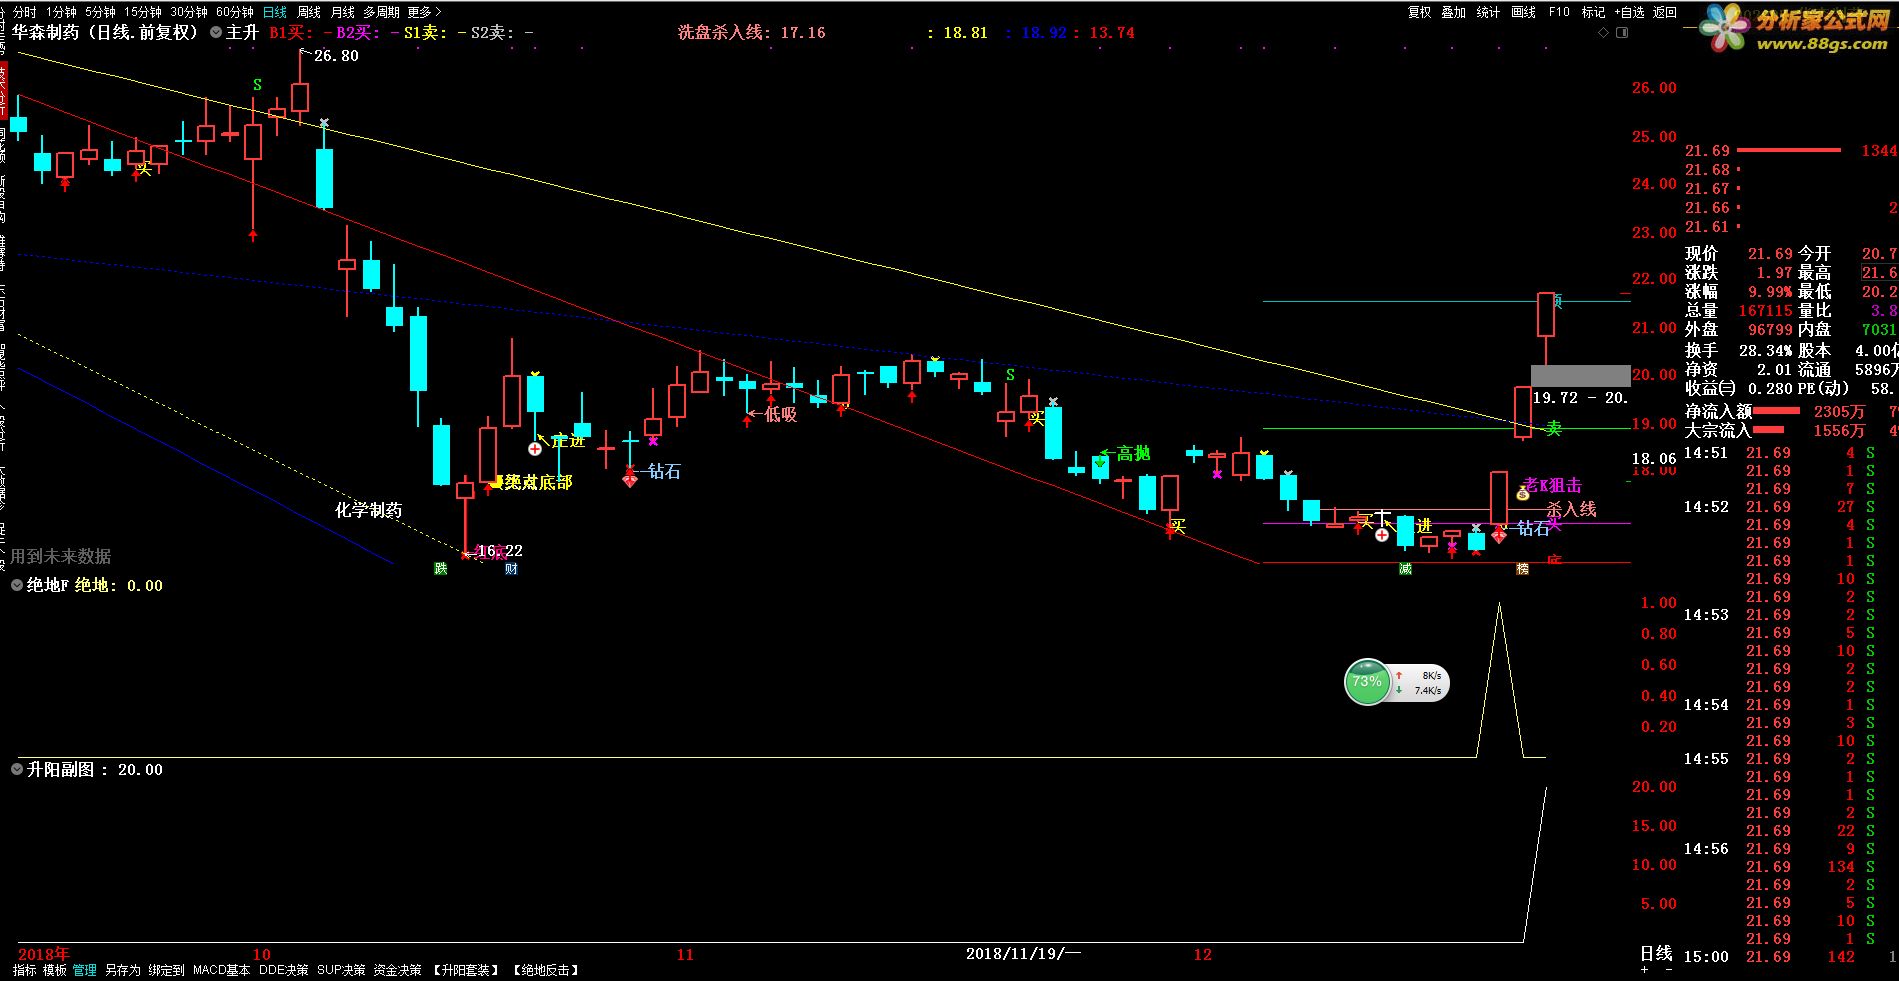Open F10 company information
Screen dimensions: 1899x981
pos(1559,12)
